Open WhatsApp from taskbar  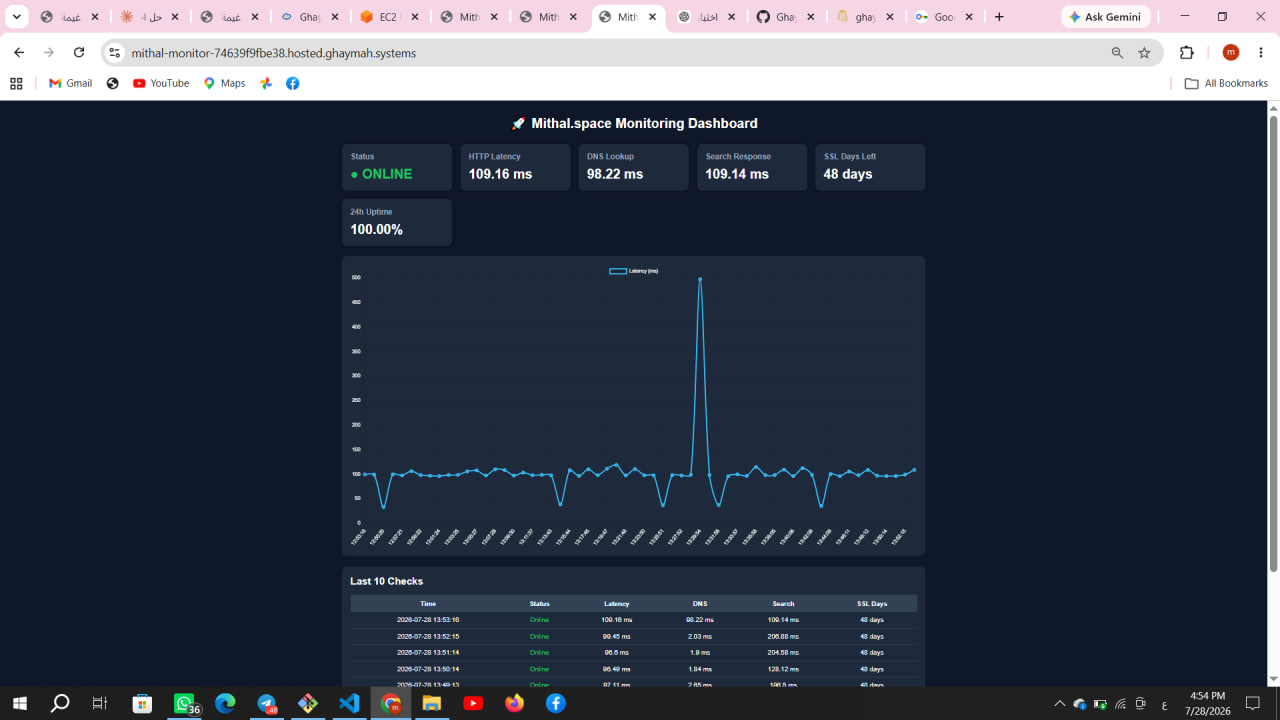[185, 703]
